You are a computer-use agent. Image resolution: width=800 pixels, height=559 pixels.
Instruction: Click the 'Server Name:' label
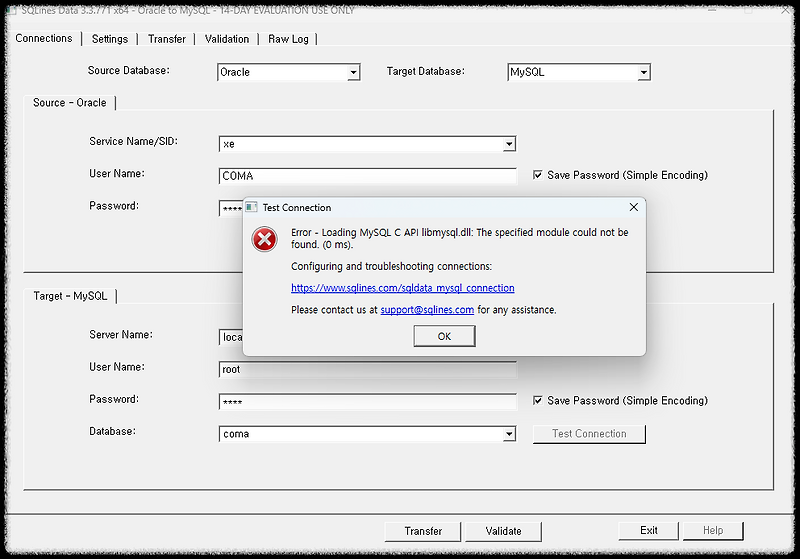point(121,335)
